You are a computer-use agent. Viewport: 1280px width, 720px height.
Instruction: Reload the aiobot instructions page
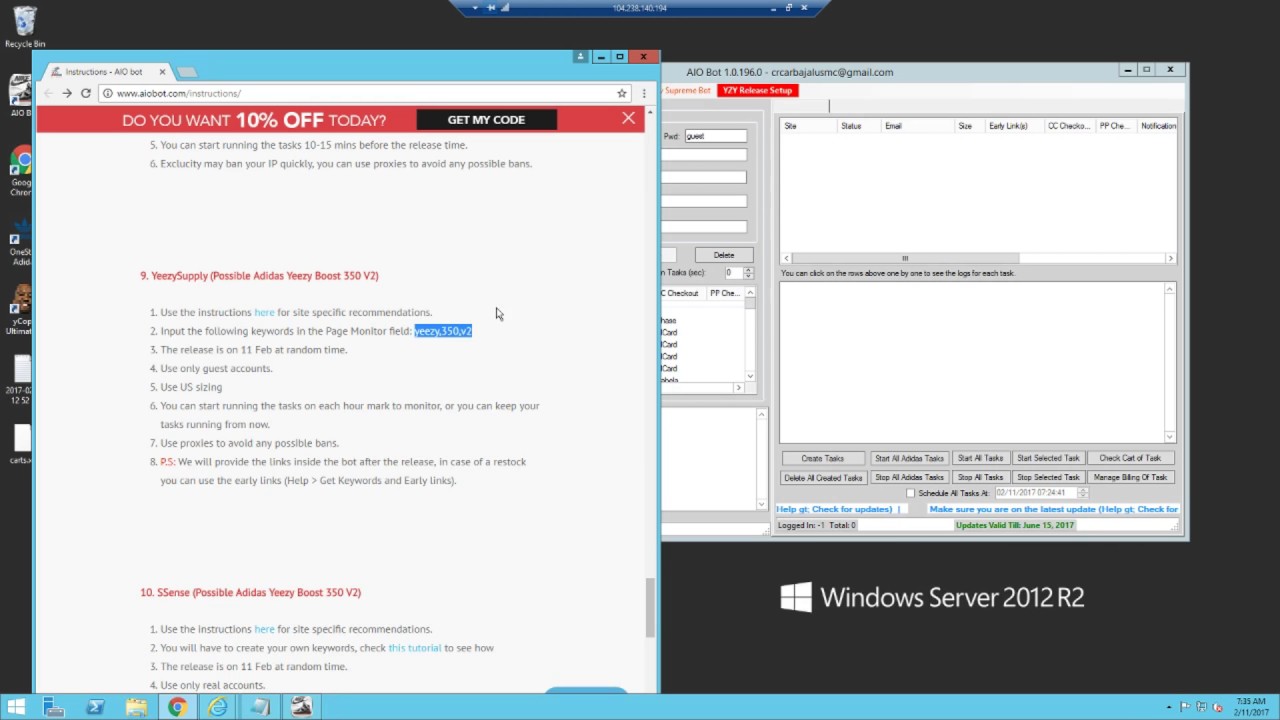86,93
